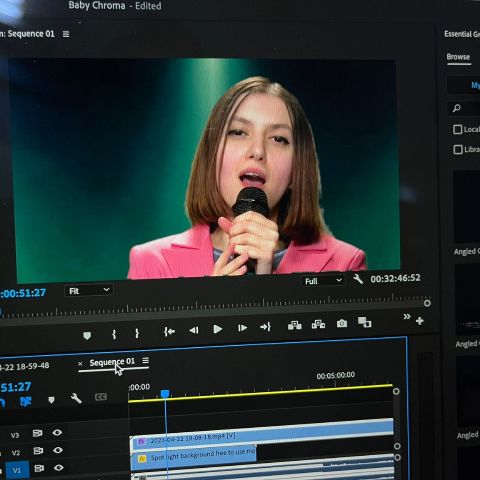The width and height of the screenshot is (480, 480).
Task: Click the blue timeline playhead handle
Action: (165, 394)
